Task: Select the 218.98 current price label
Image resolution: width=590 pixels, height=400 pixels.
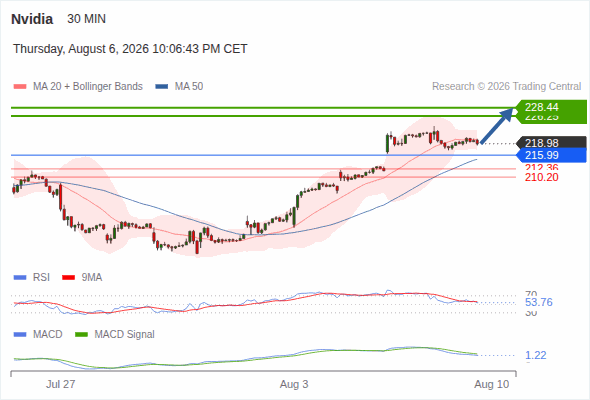Action: click(x=551, y=143)
